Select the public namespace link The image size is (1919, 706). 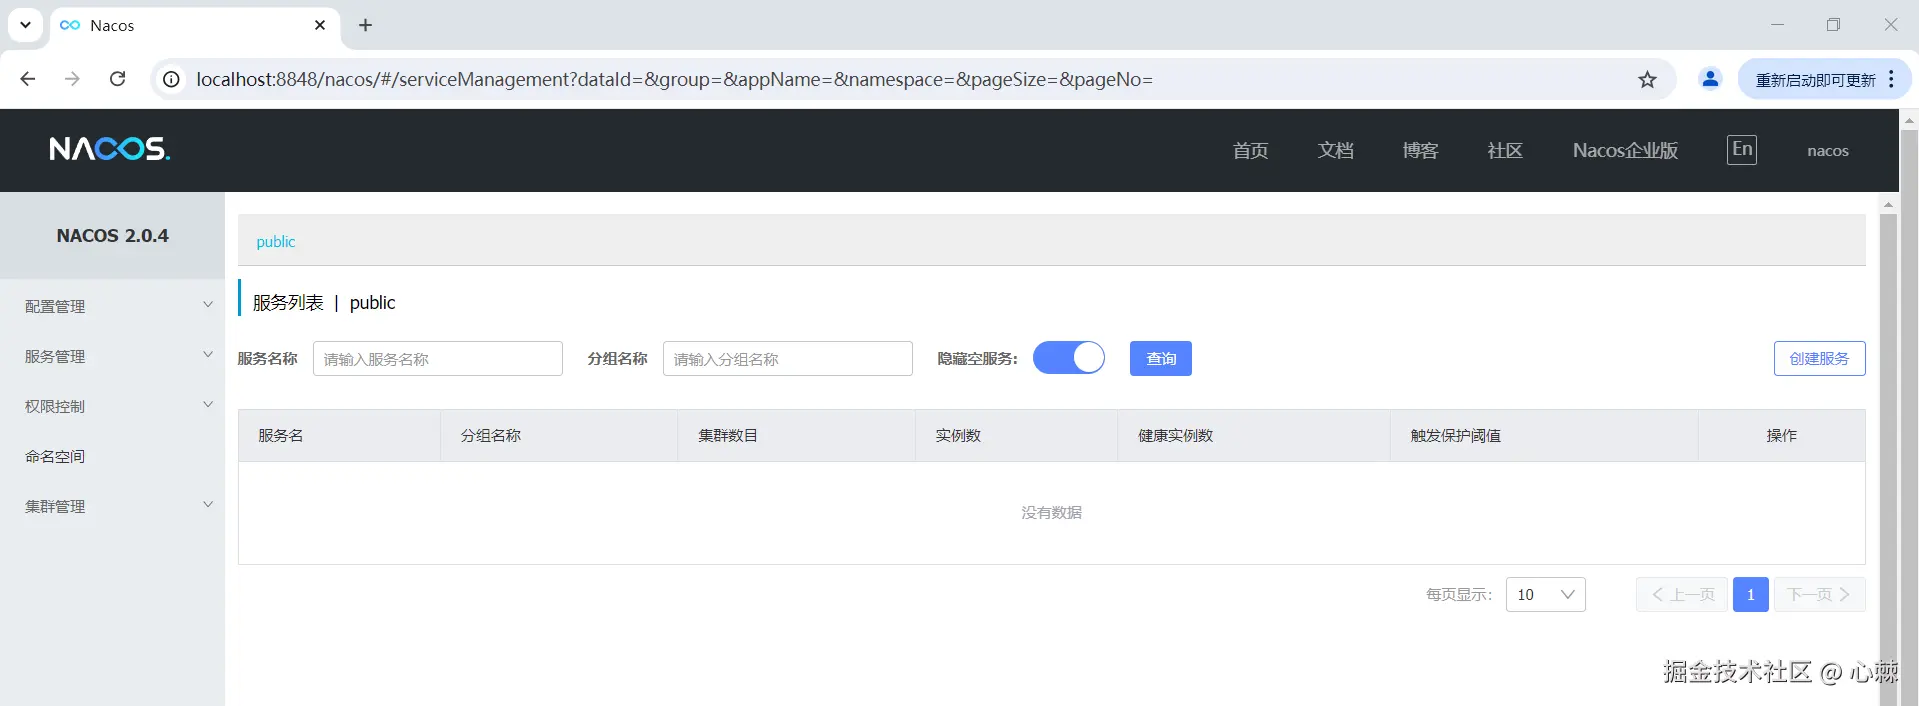tap(275, 241)
